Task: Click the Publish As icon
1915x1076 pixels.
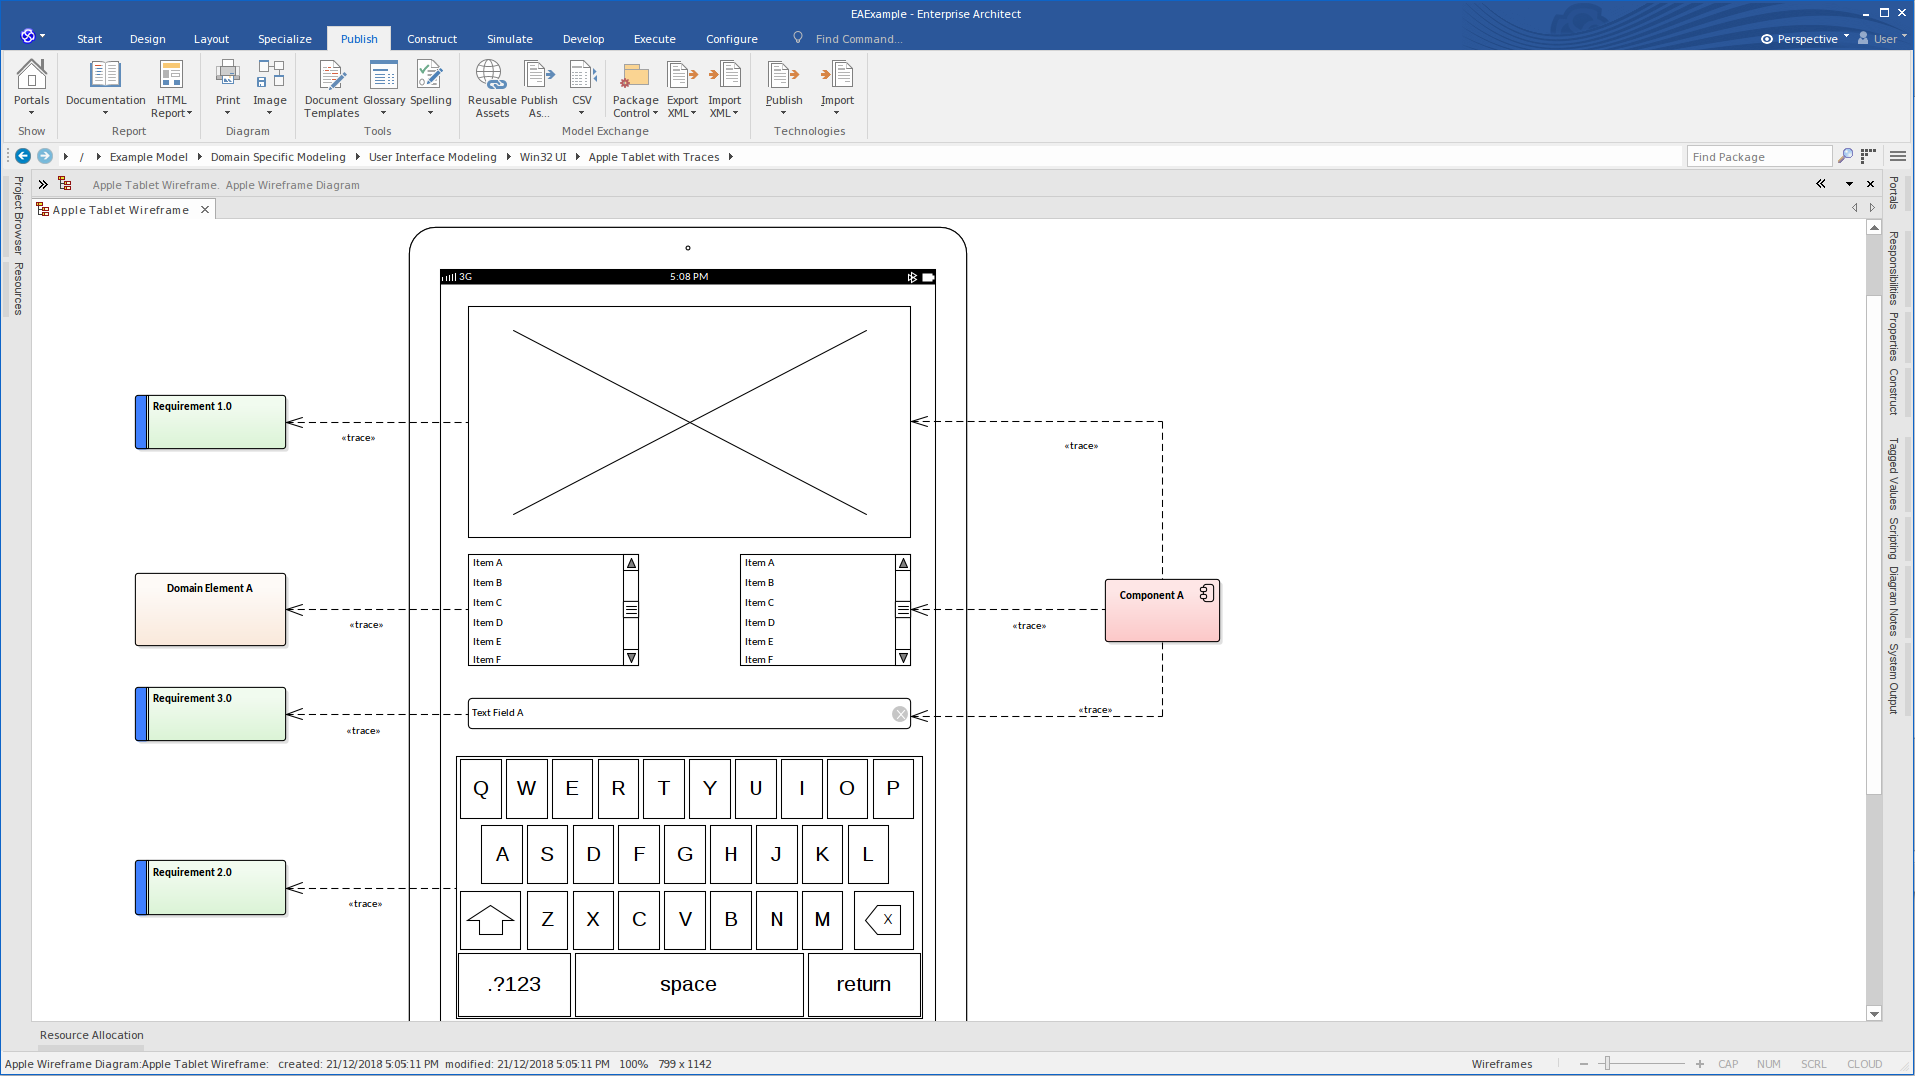Action: pos(539,88)
